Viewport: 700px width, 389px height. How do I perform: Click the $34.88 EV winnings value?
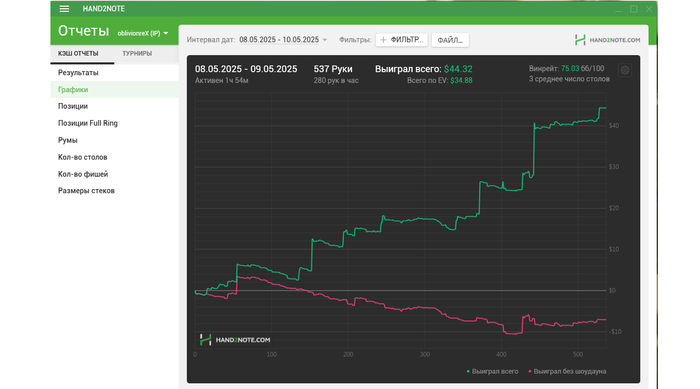point(461,80)
